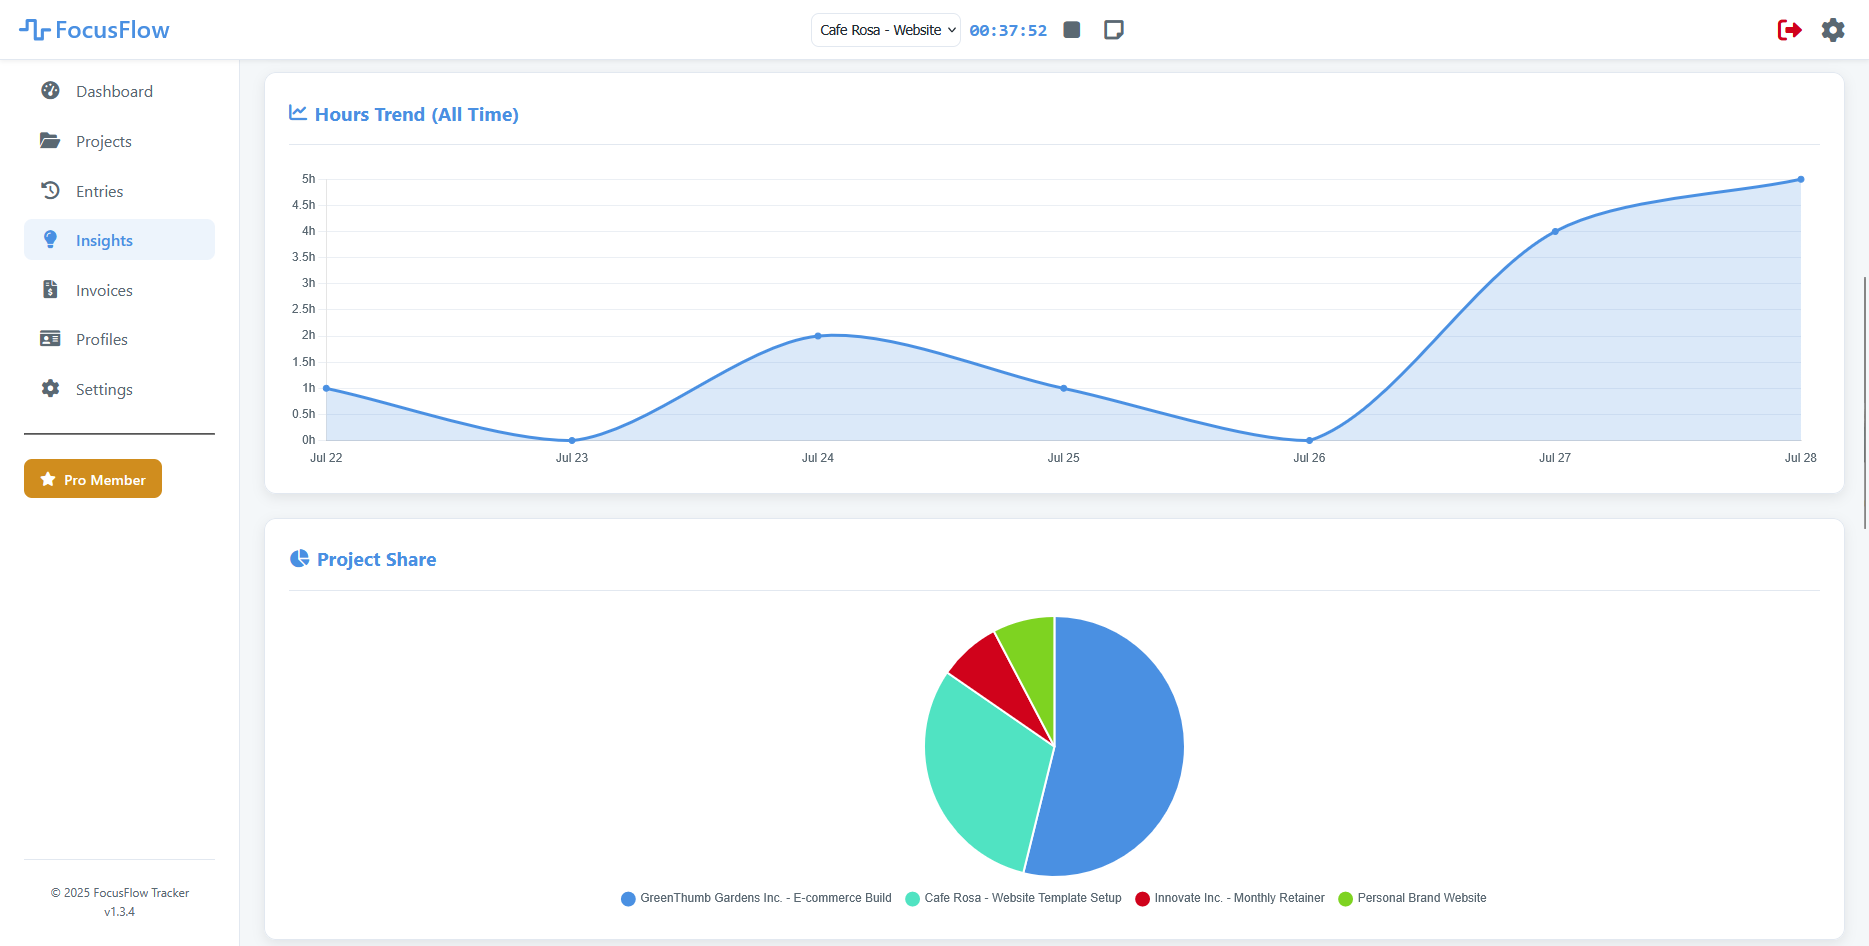Image resolution: width=1869 pixels, height=946 pixels.
Task: Toggle Innovate Inc. Monthly Retainer legend
Action: (1230, 898)
